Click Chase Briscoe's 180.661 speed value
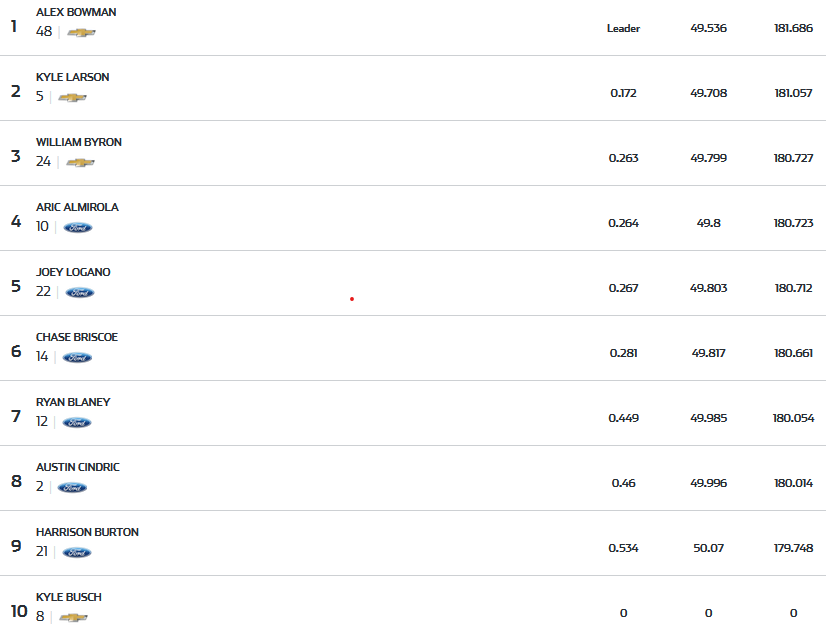This screenshot has height=632, width=826. [x=793, y=353]
